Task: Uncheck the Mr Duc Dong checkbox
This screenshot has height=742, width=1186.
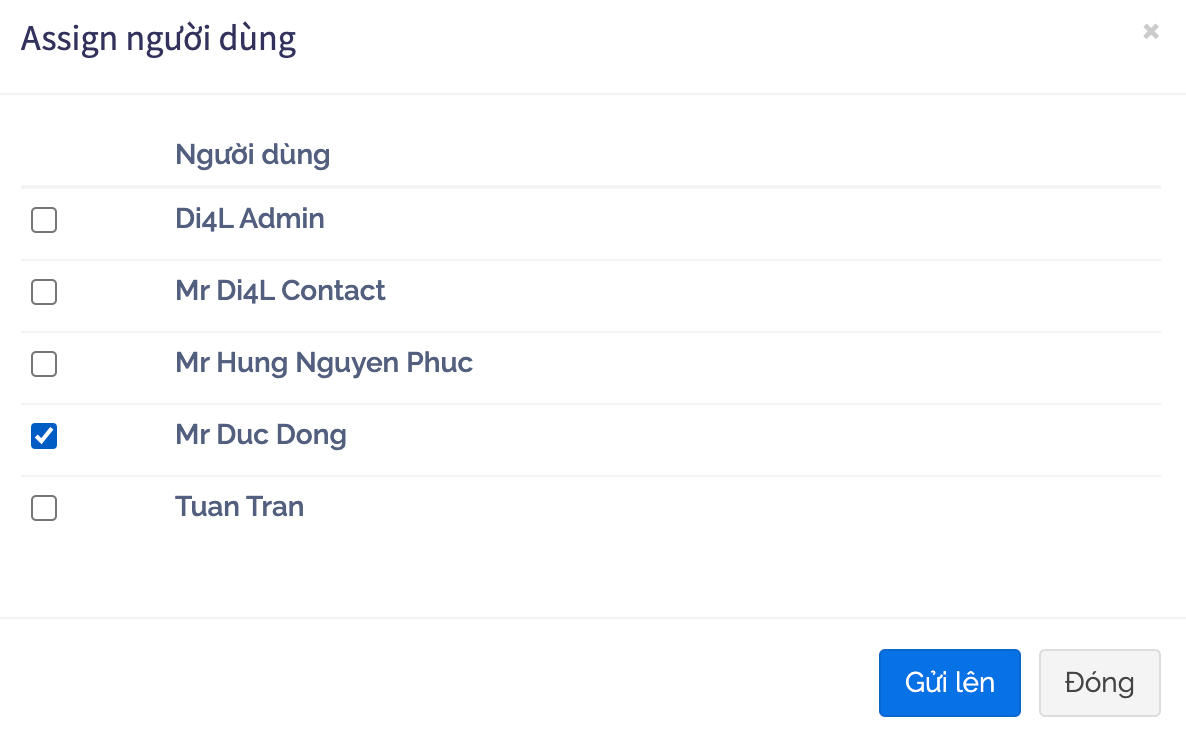Action: 44,436
